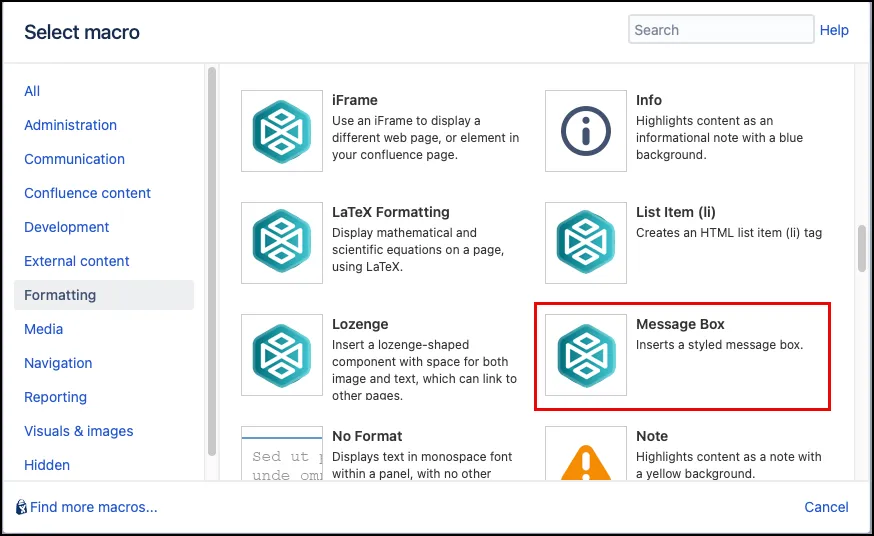Select the iFrame macro icon

281,131
